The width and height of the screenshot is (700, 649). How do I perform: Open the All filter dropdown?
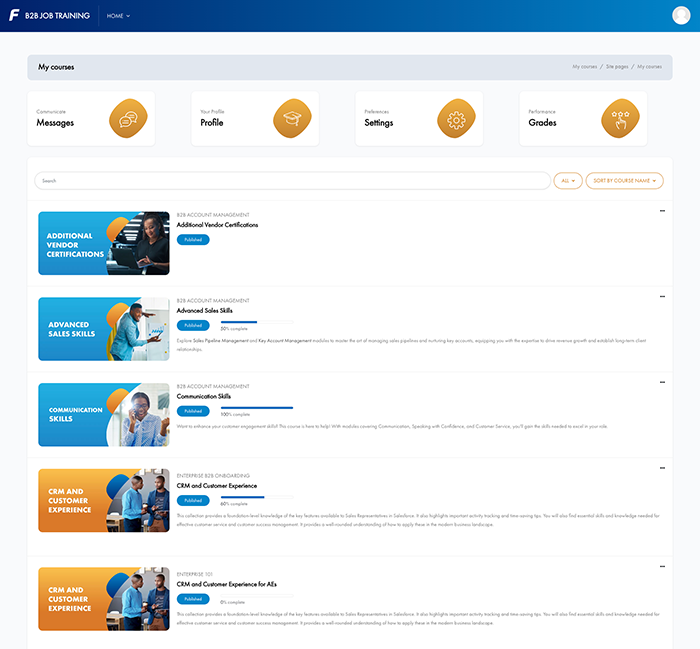coord(567,181)
